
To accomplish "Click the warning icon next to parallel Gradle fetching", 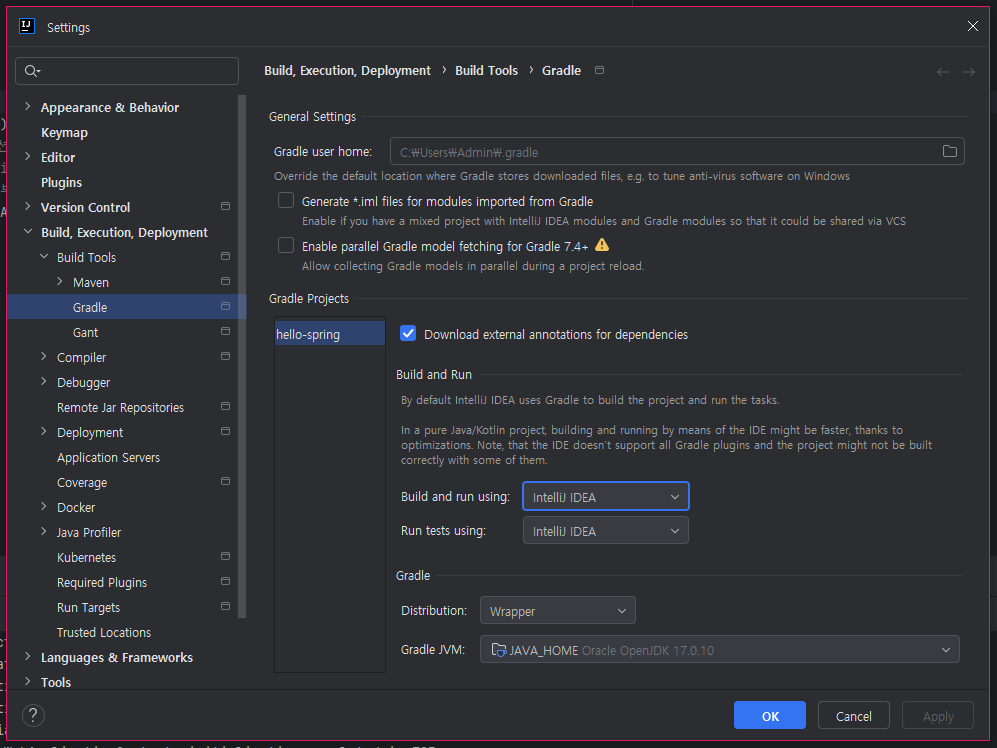I will tap(602, 245).
